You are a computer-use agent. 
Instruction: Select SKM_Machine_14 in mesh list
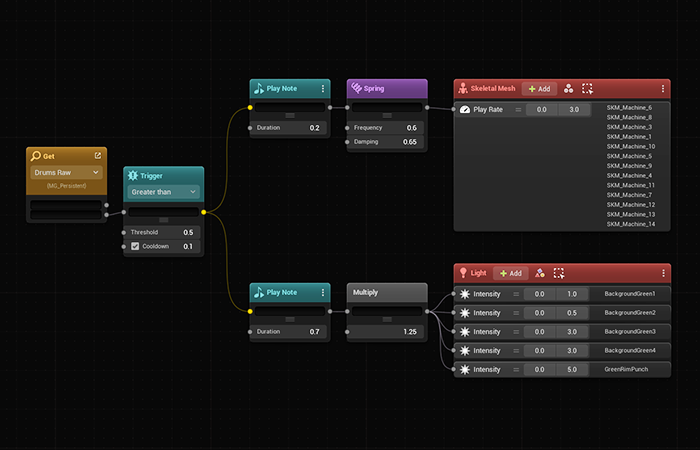(x=631, y=224)
